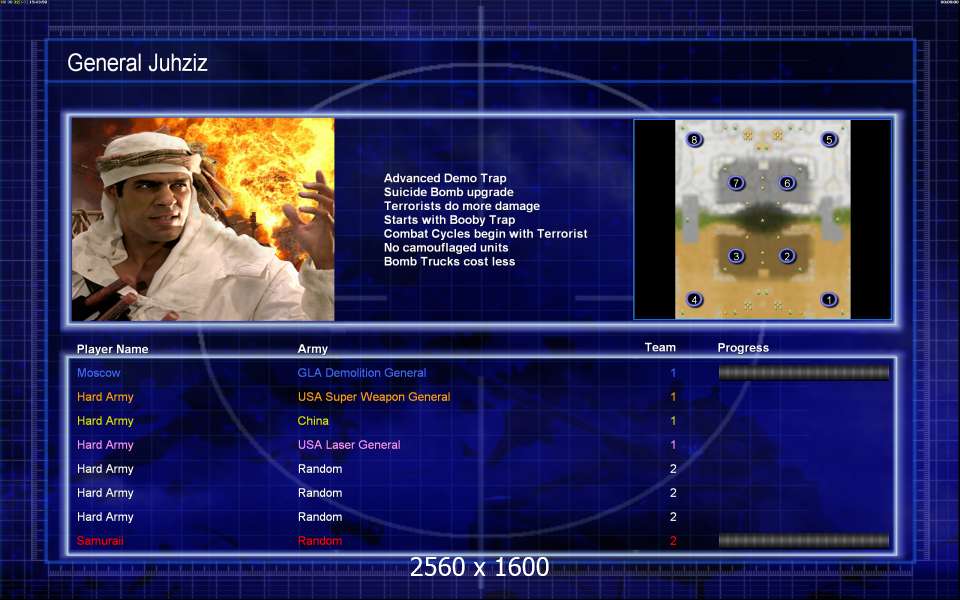Click Moscow's loading progress bar
Screen dimensions: 960x600
coord(803,373)
